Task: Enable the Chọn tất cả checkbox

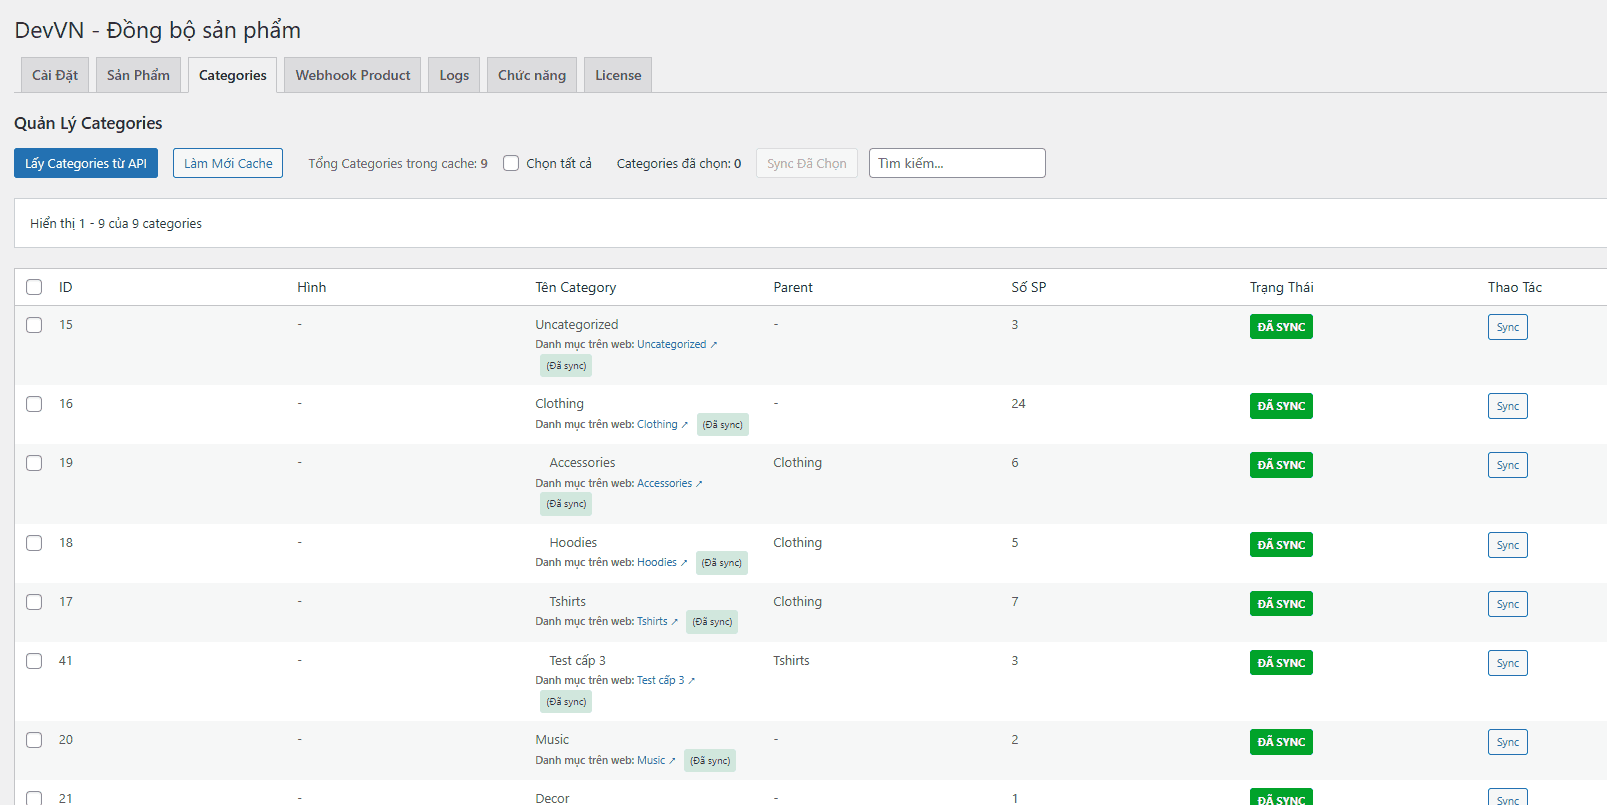Action: 511,163
